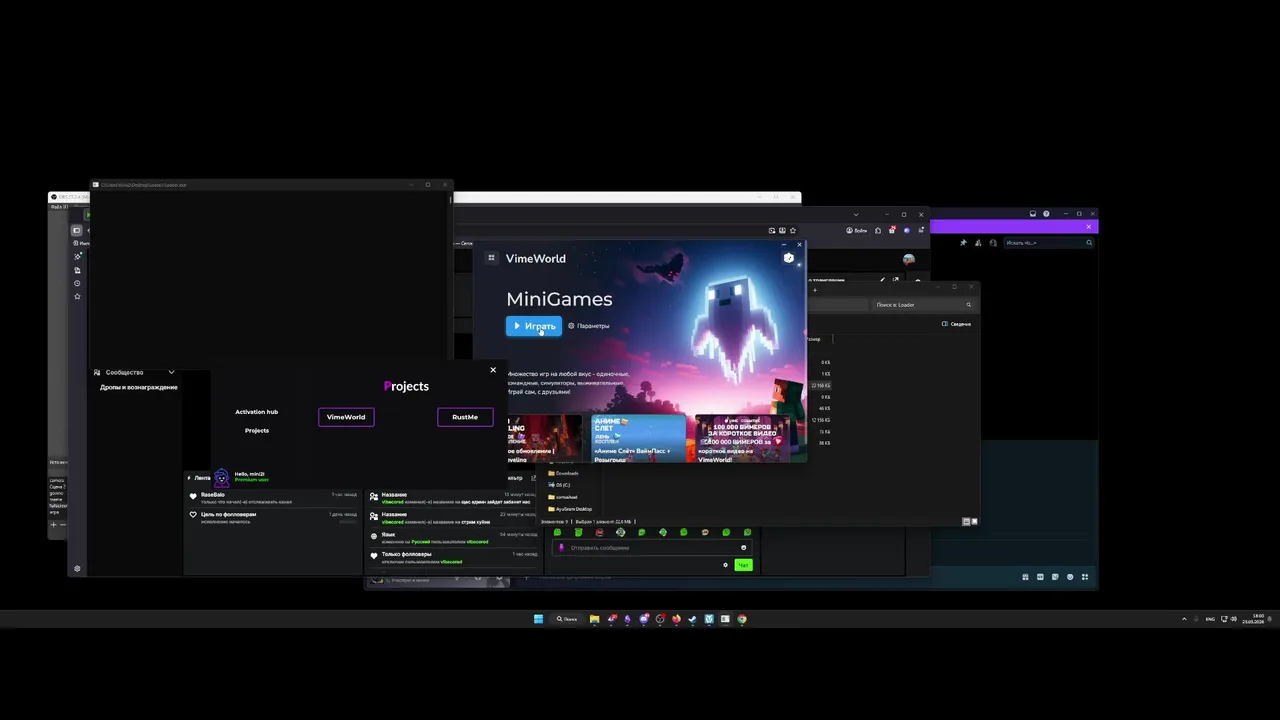Click the pin icon in the purple window toolbar
This screenshot has width=1280, height=720.
(x=964, y=242)
